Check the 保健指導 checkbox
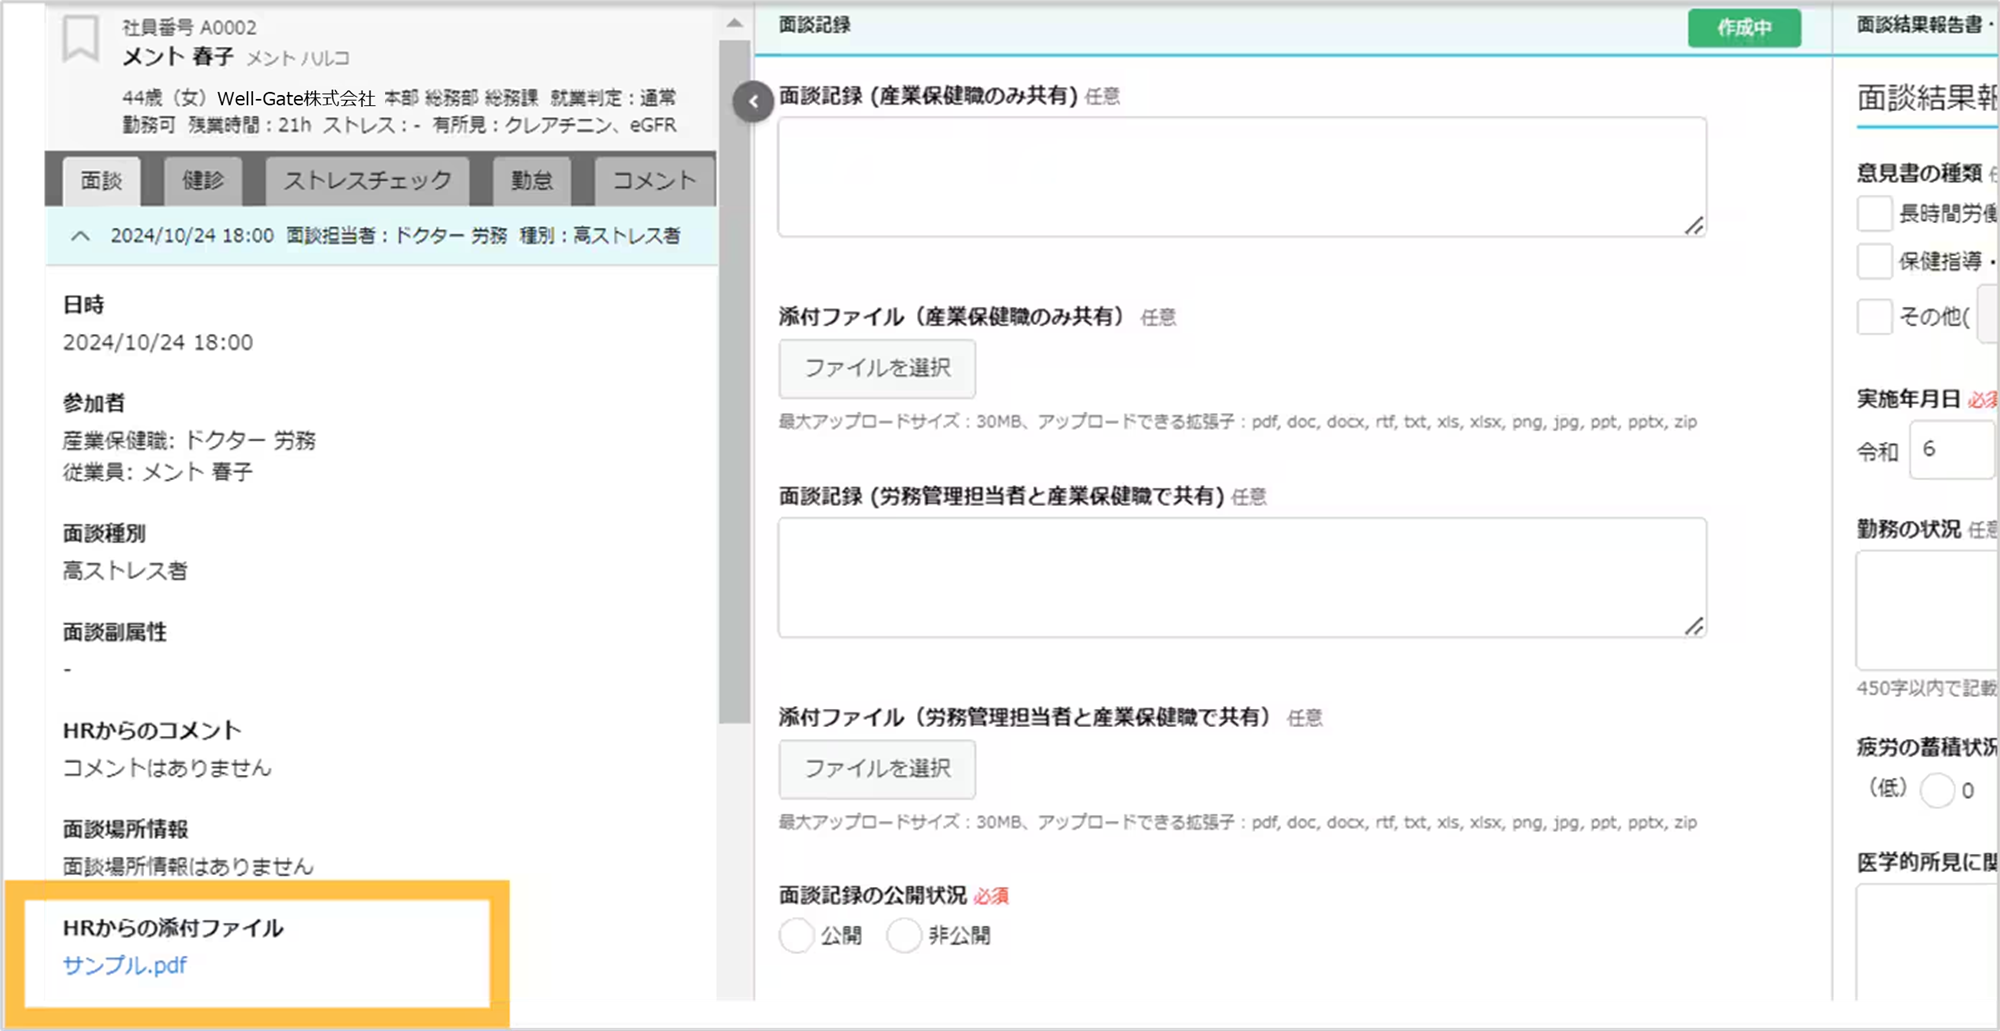2000x1031 pixels. (1874, 261)
